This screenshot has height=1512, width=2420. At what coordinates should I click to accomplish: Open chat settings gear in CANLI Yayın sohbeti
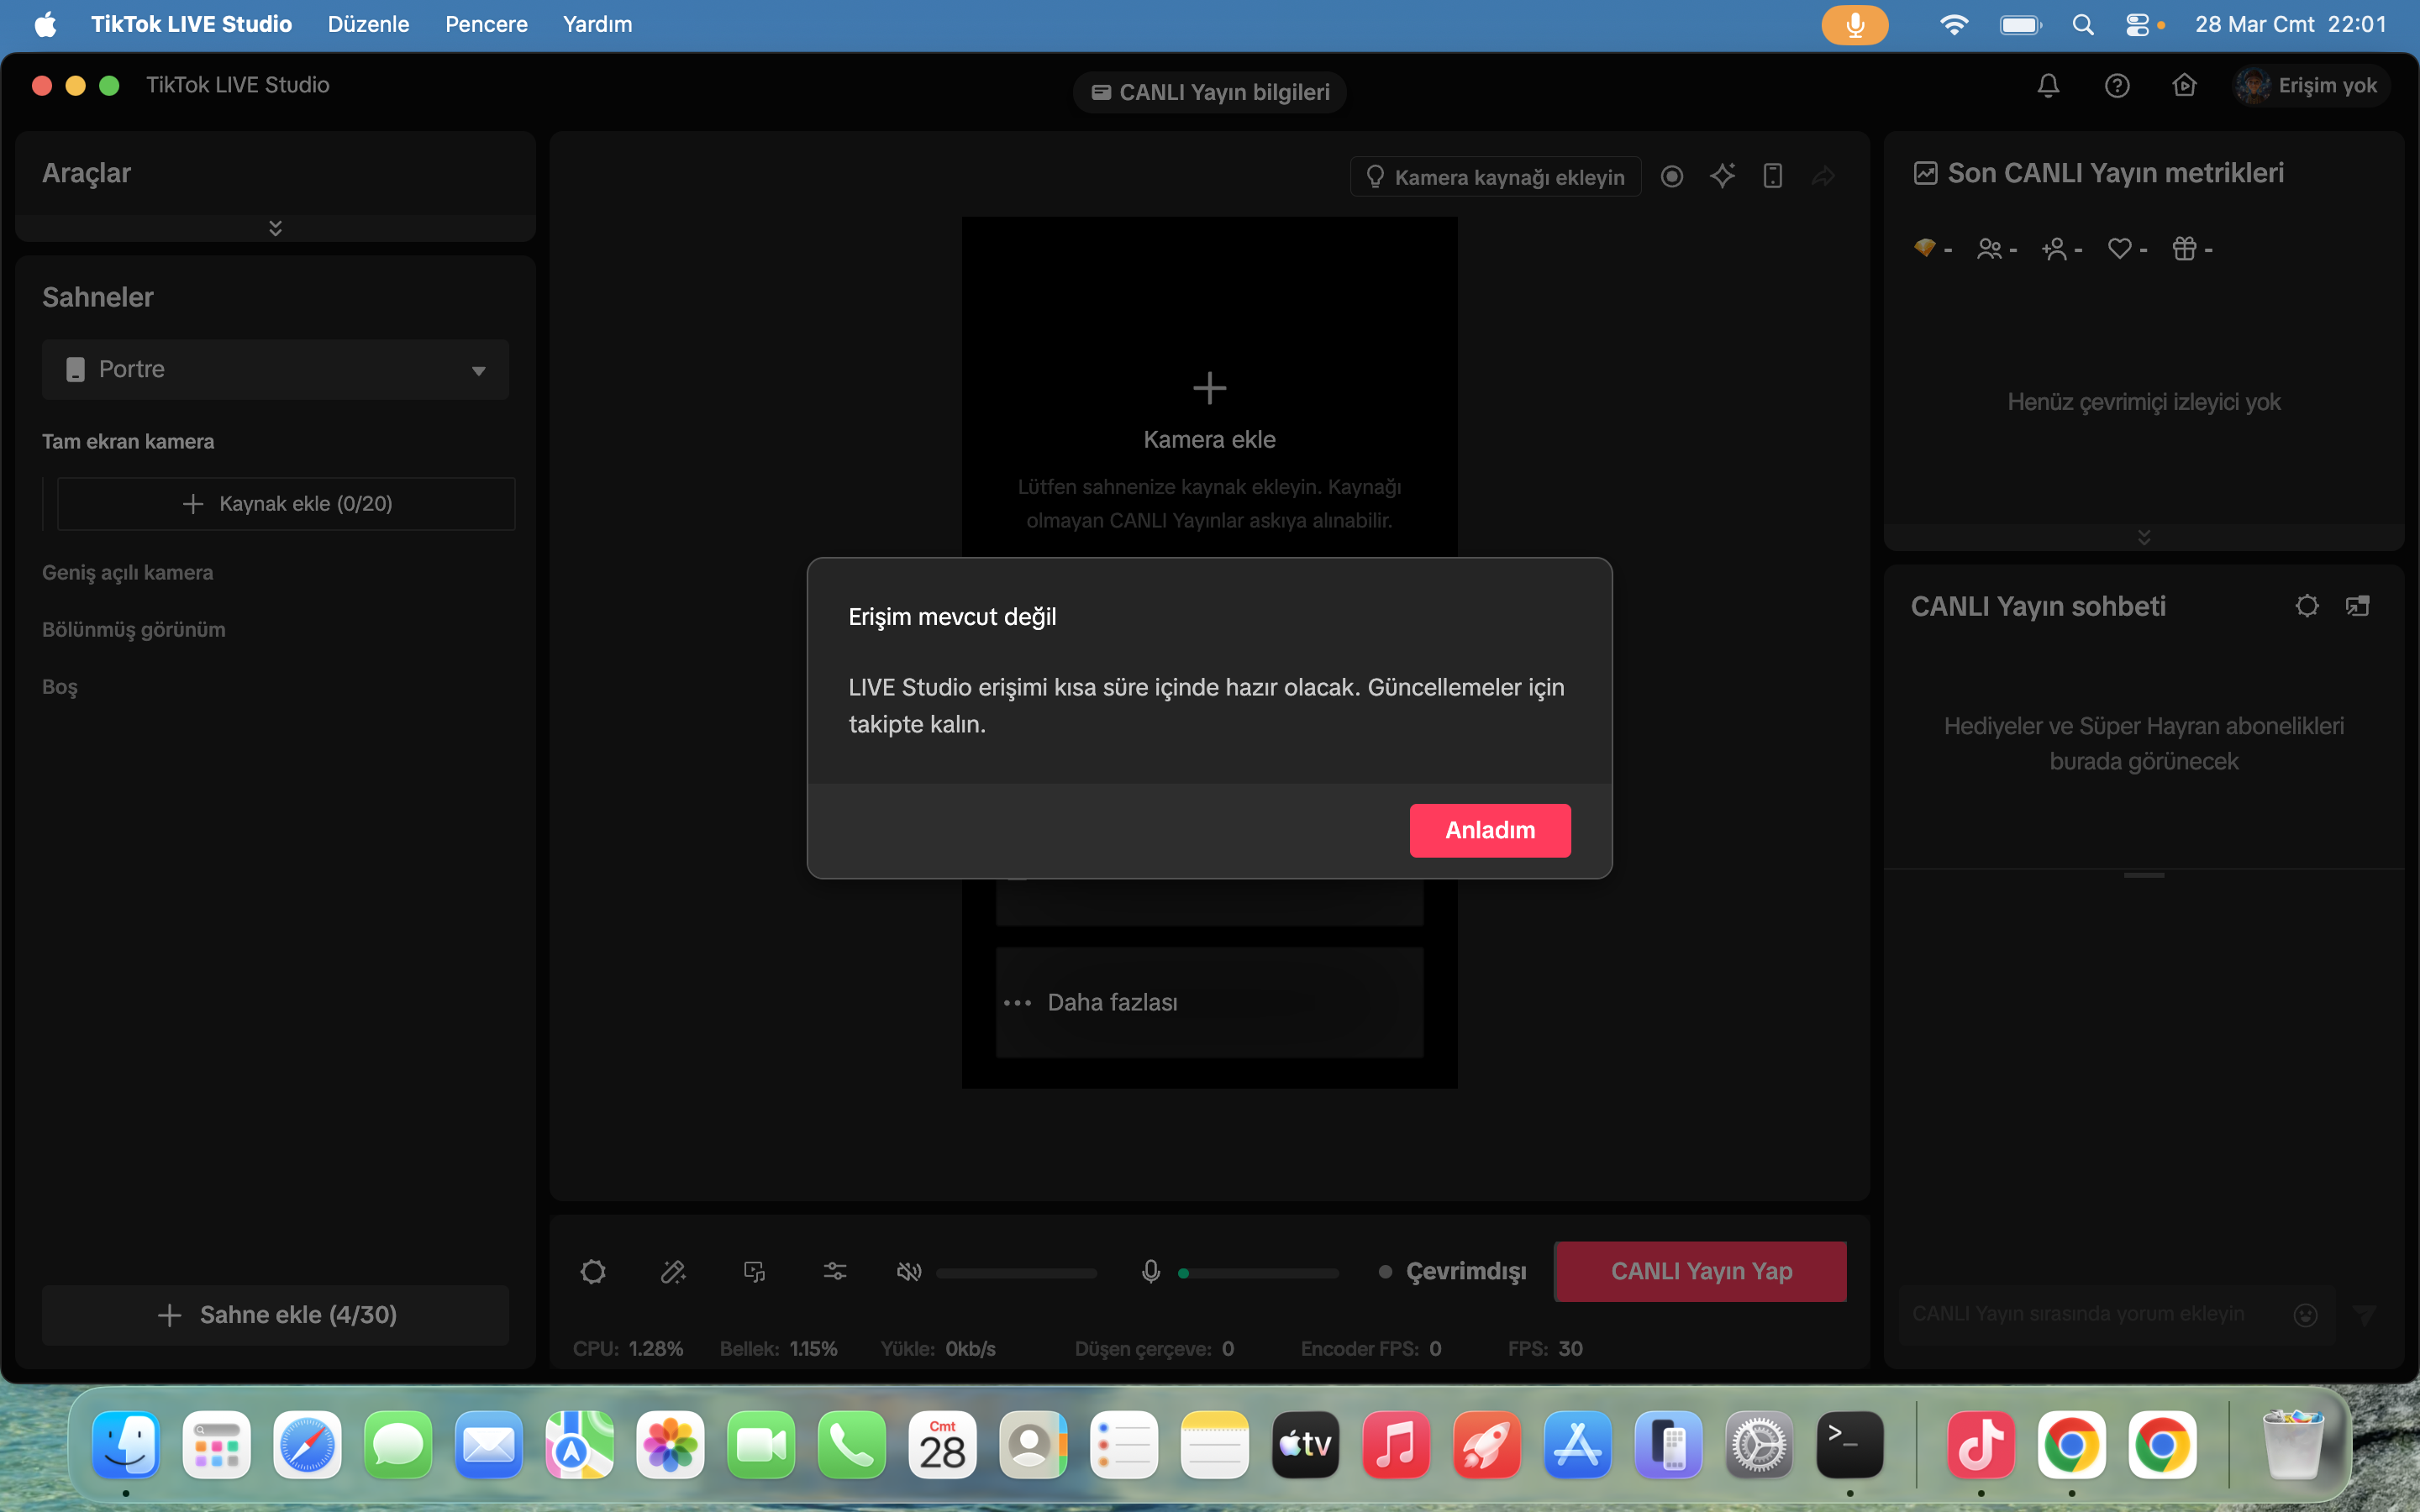point(2307,606)
